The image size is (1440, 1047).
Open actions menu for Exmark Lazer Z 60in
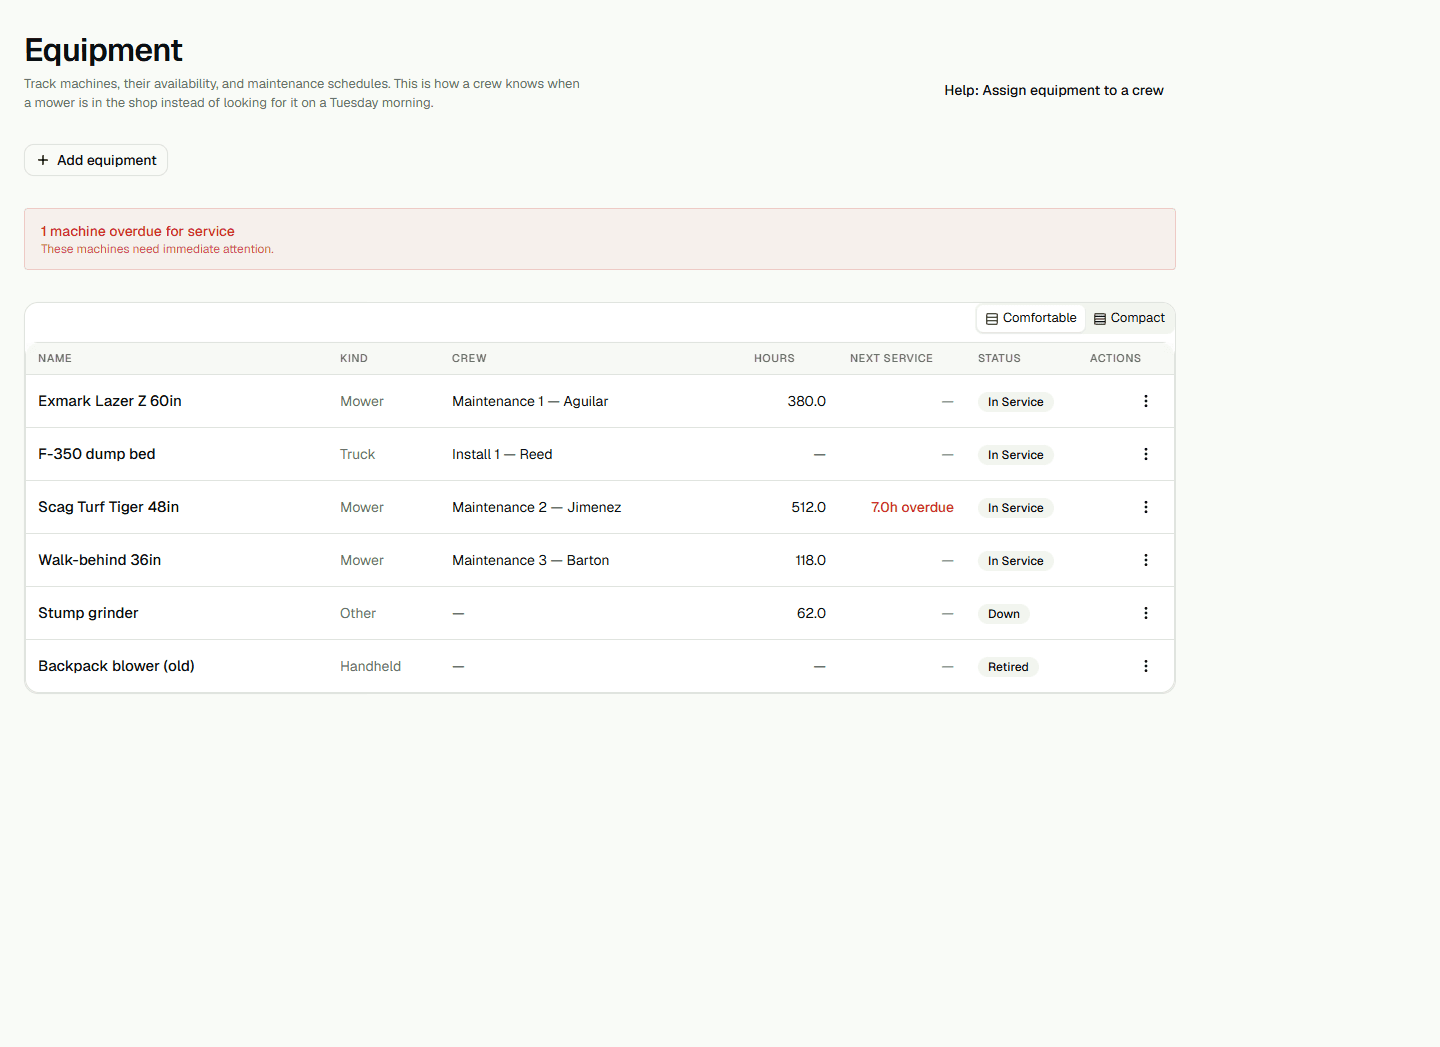(1146, 401)
